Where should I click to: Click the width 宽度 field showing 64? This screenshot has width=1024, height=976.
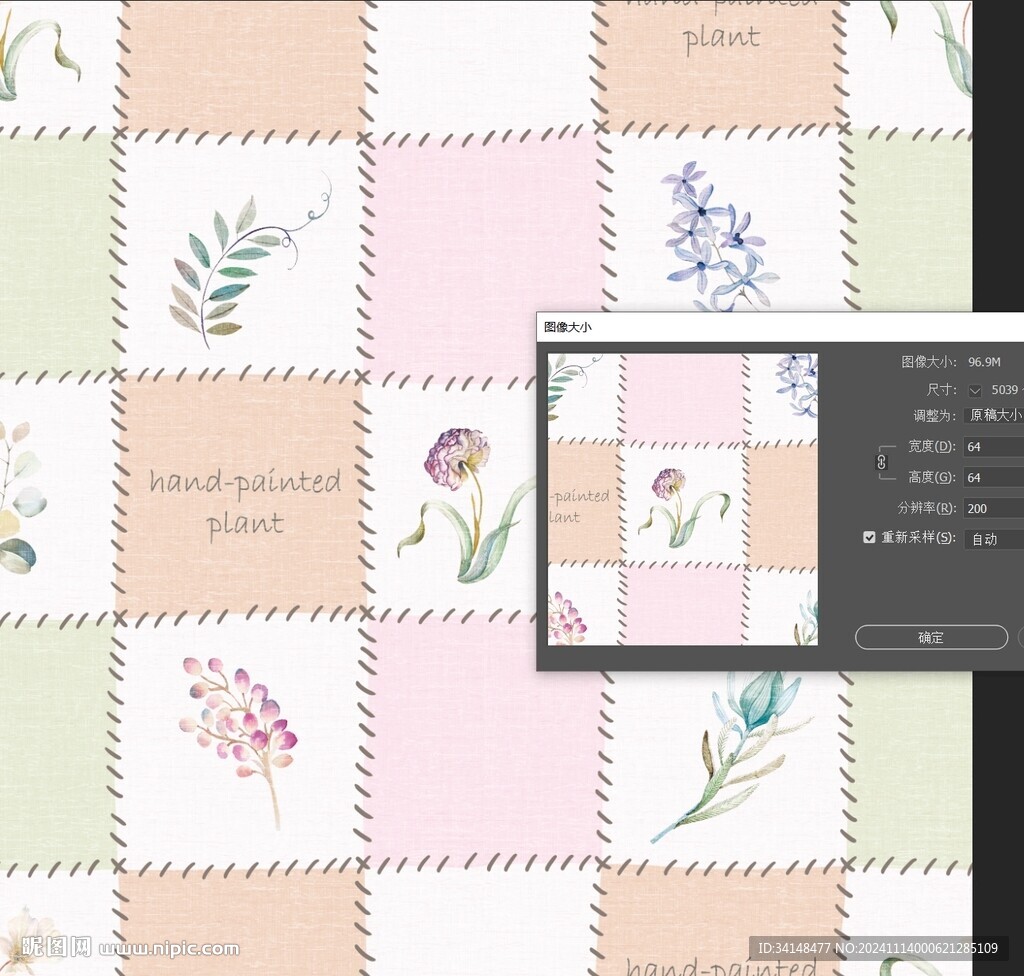pos(993,446)
